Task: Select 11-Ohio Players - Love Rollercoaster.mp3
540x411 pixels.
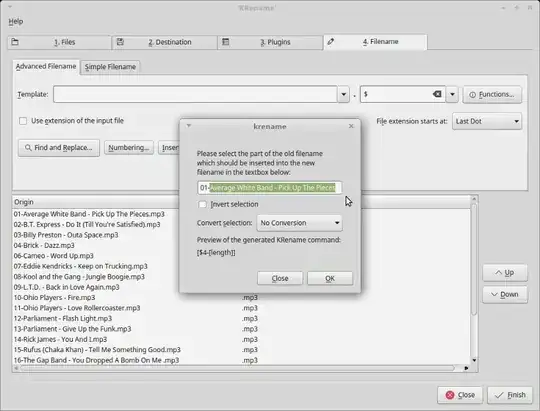Action: [x=77, y=308]
